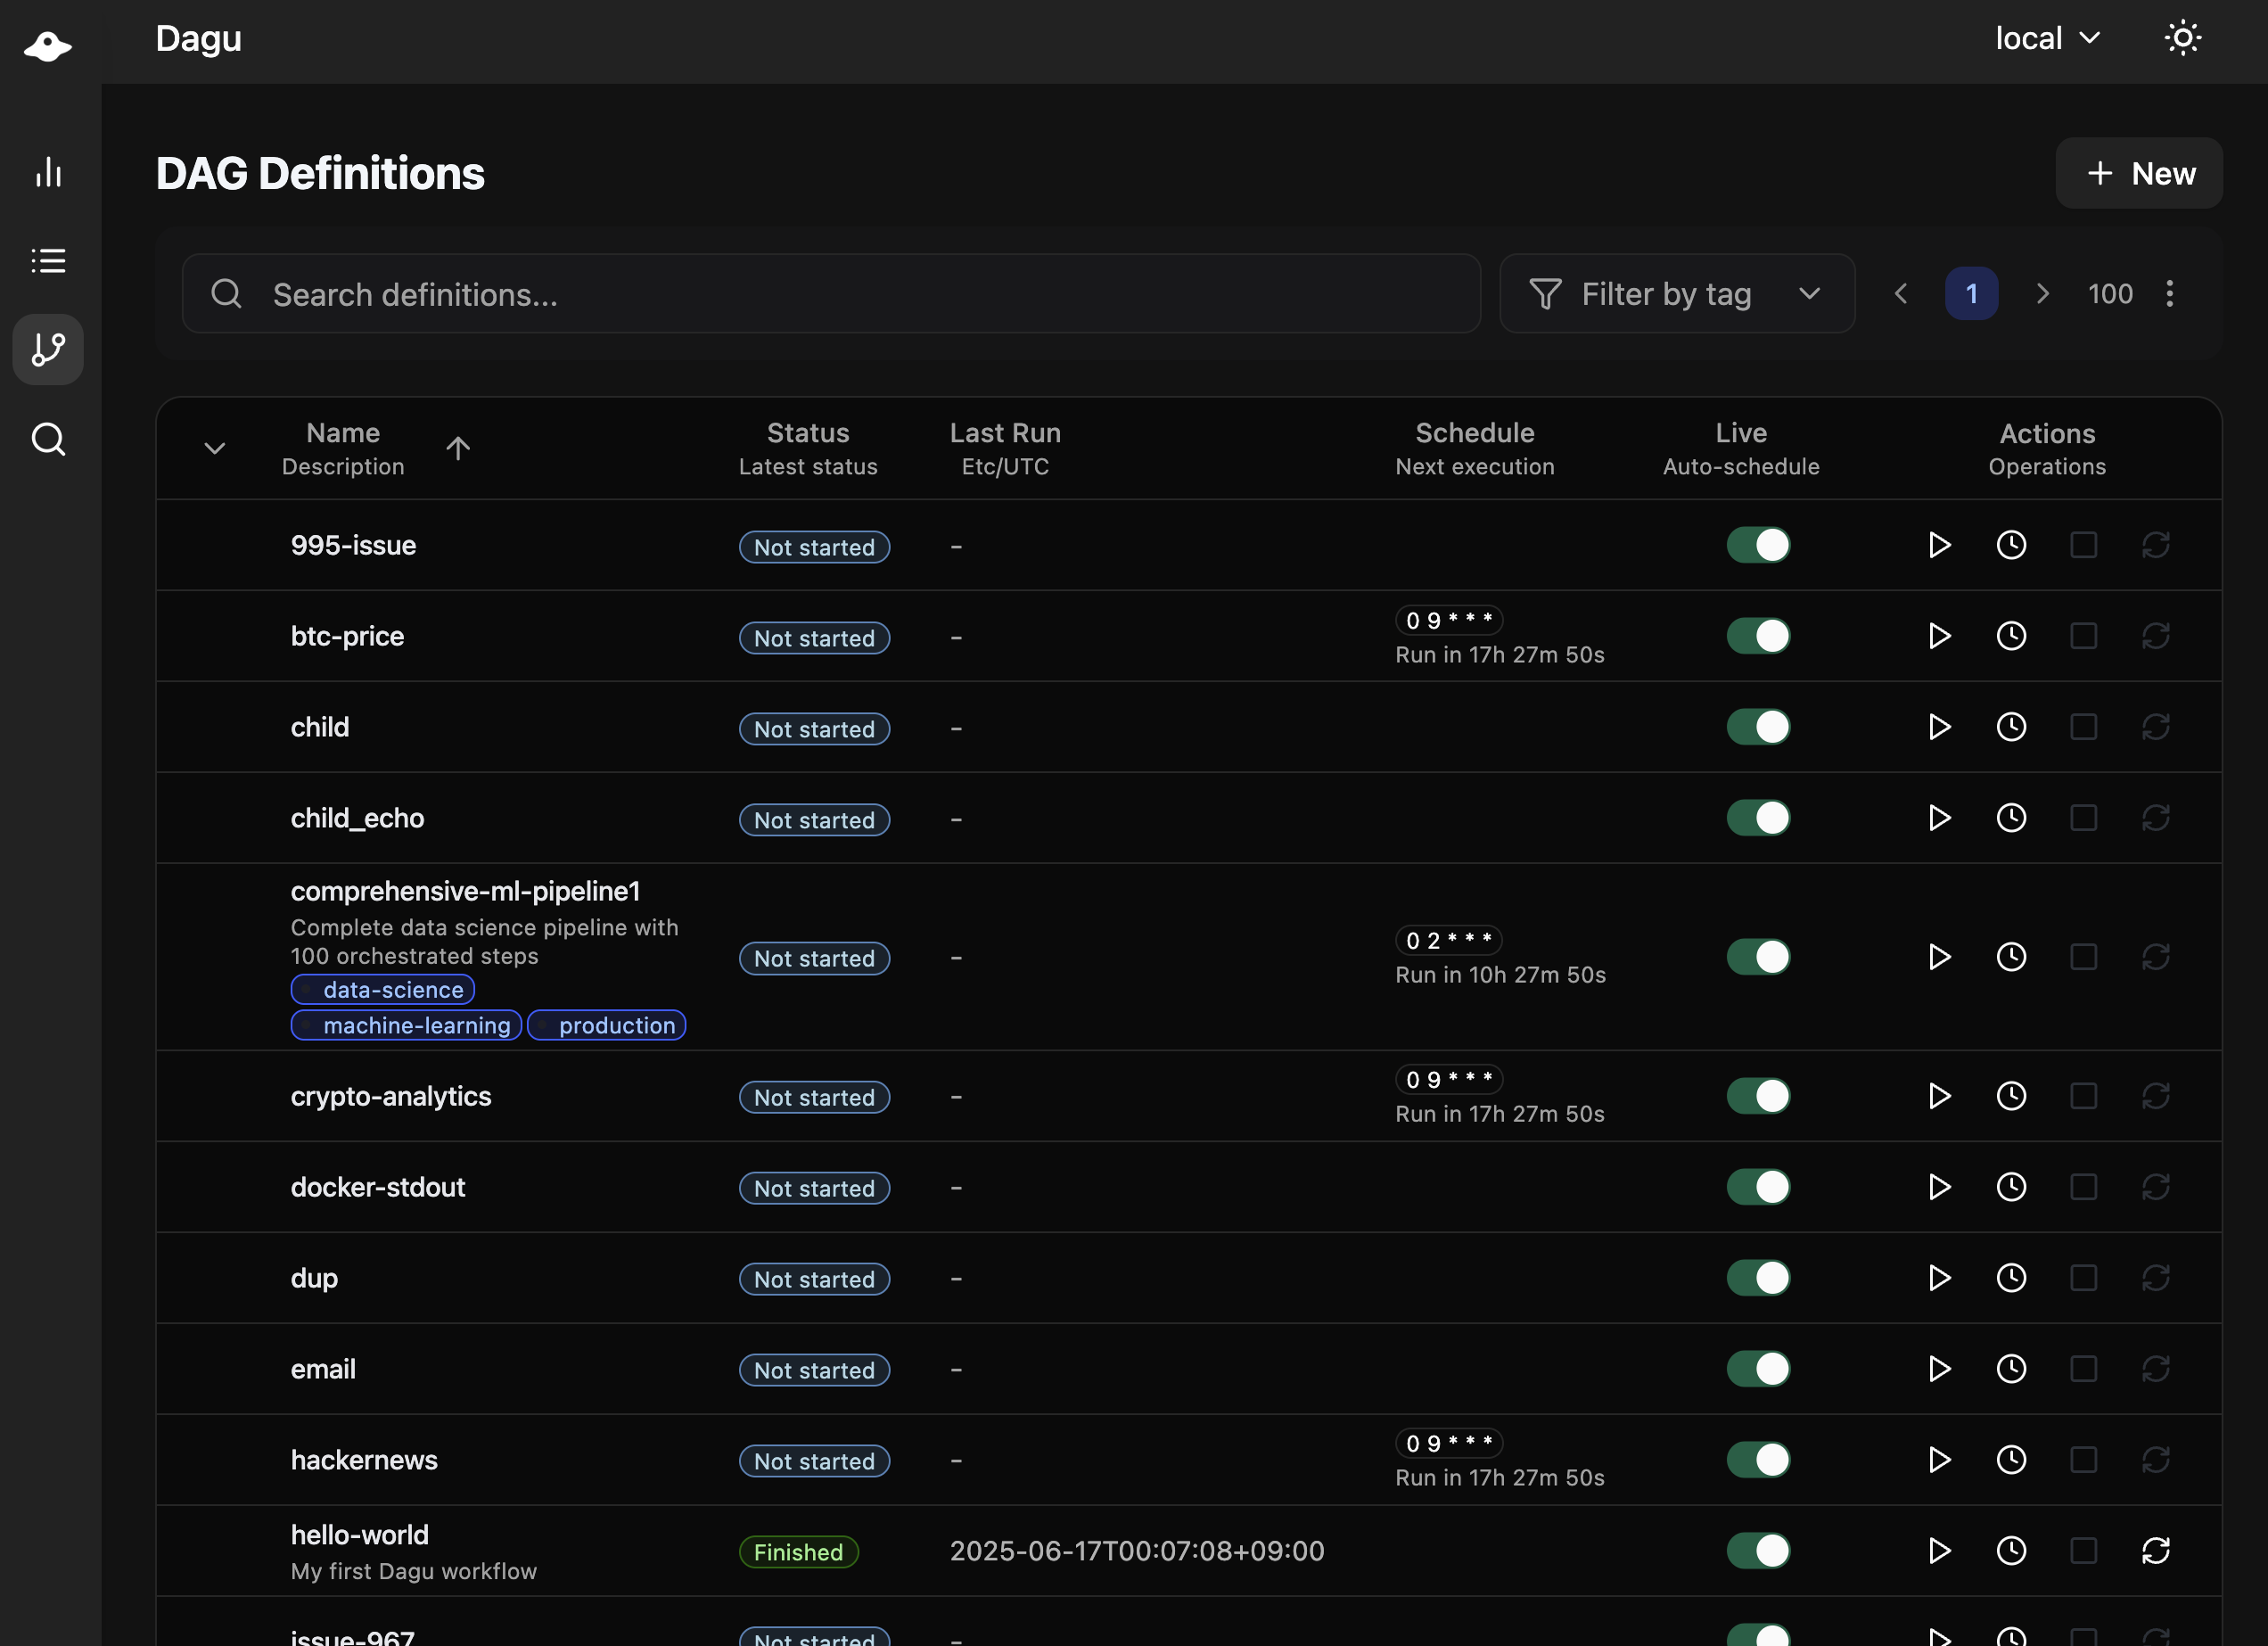Start the btc-price DAG with play icon
Viewport: 2268px width, 1646px height.
pyautogui.click(x=1938, y=636)
